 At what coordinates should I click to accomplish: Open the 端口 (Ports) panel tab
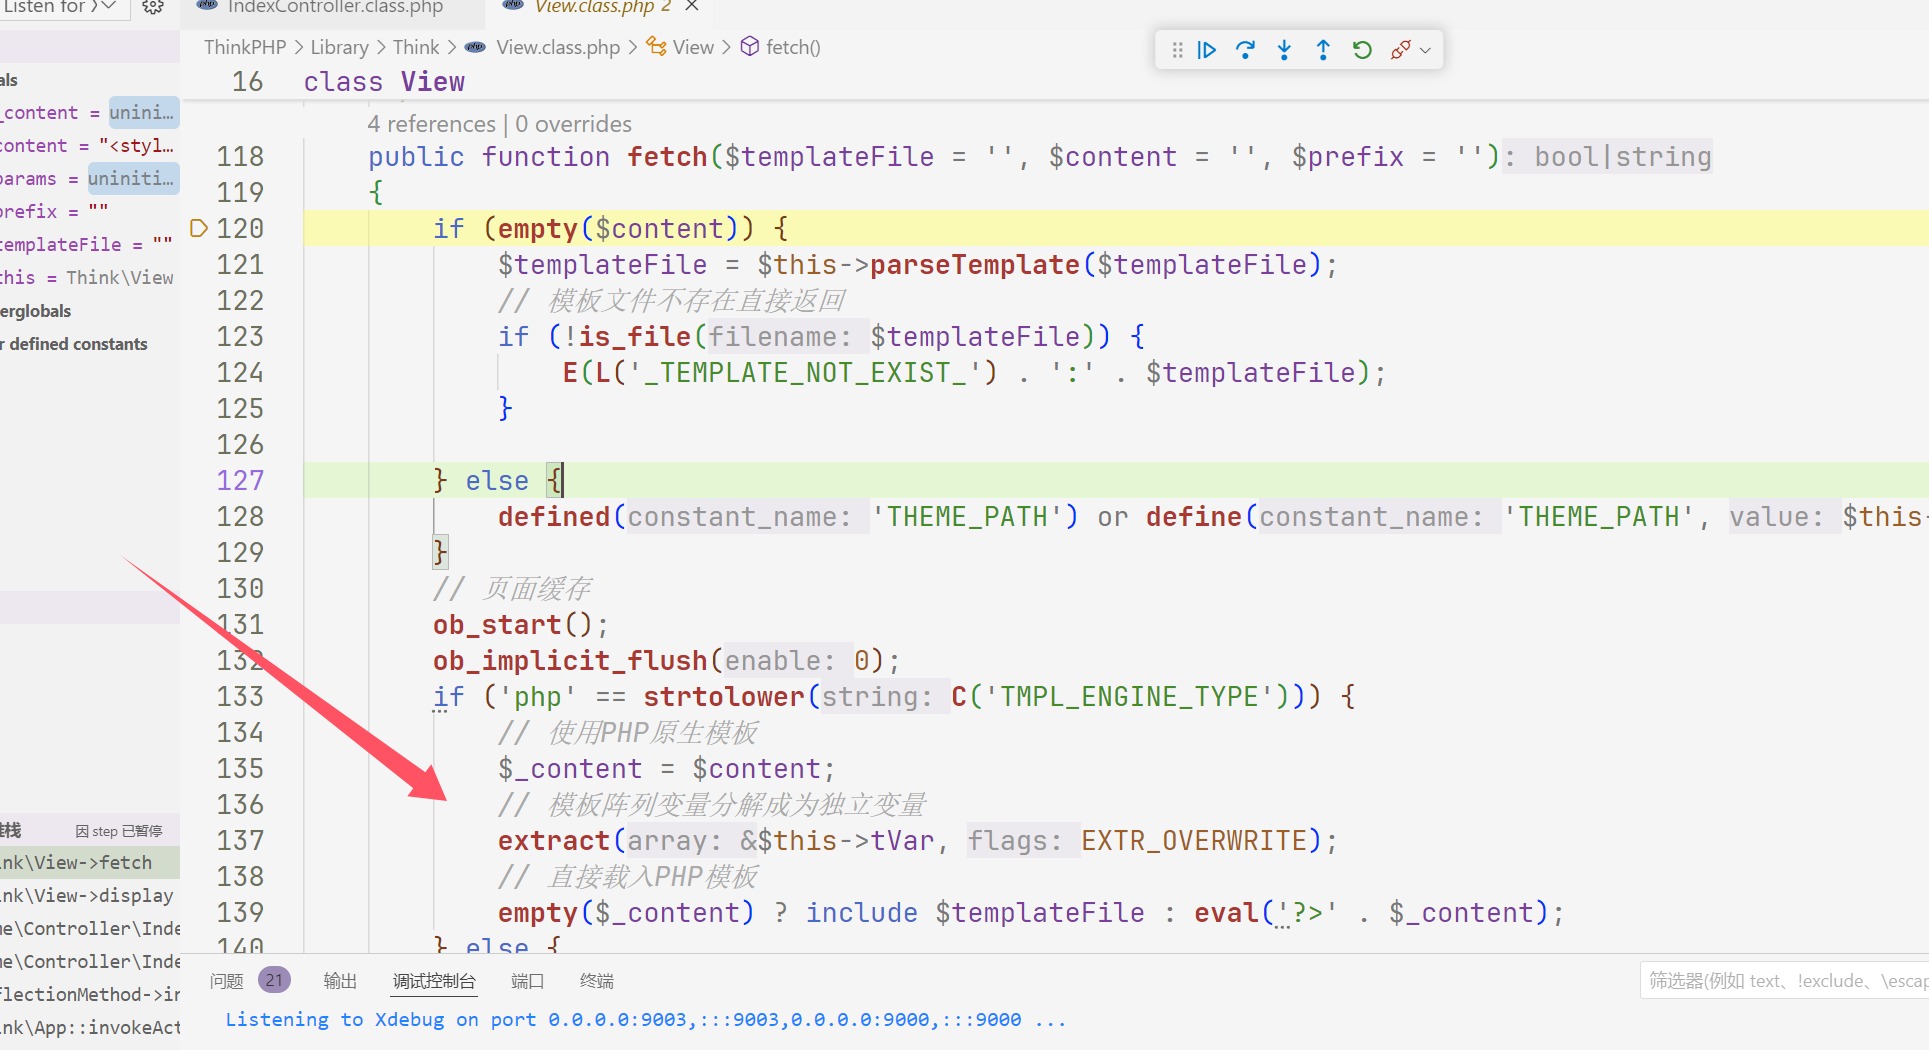[527, 981]
